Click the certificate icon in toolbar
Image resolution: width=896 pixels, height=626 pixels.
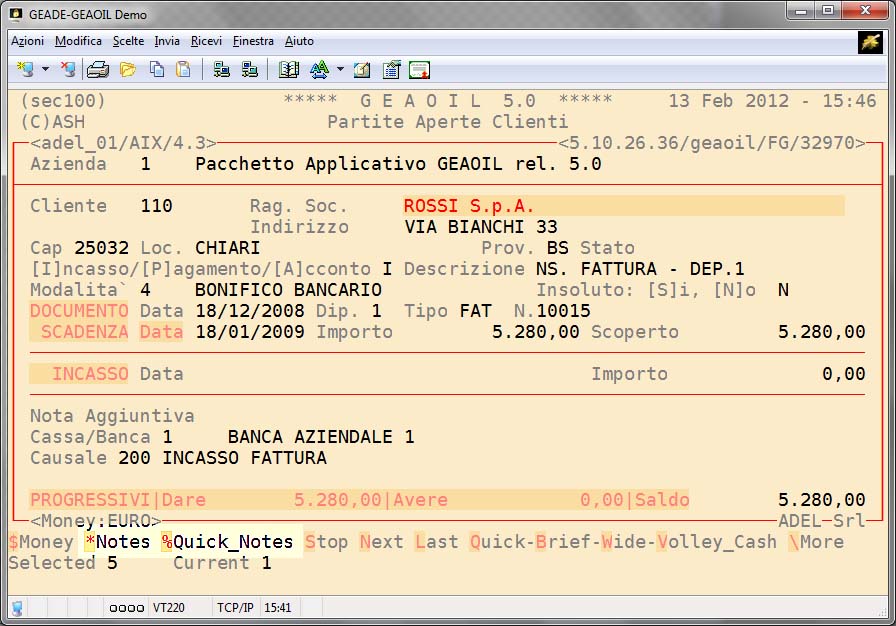click(419, 70)
